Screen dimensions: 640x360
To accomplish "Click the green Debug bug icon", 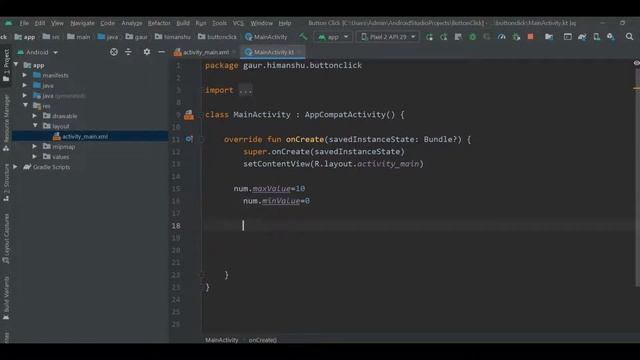I will (x=472, y=37).
